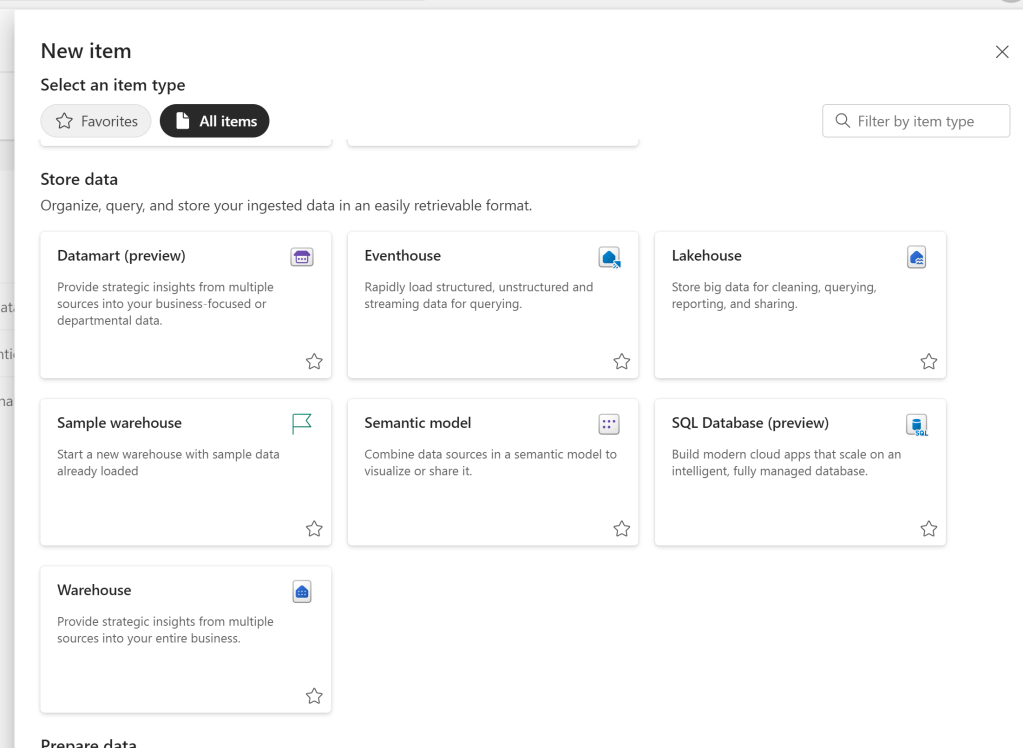Click the Eventhouse item icon

pos(609,257)
